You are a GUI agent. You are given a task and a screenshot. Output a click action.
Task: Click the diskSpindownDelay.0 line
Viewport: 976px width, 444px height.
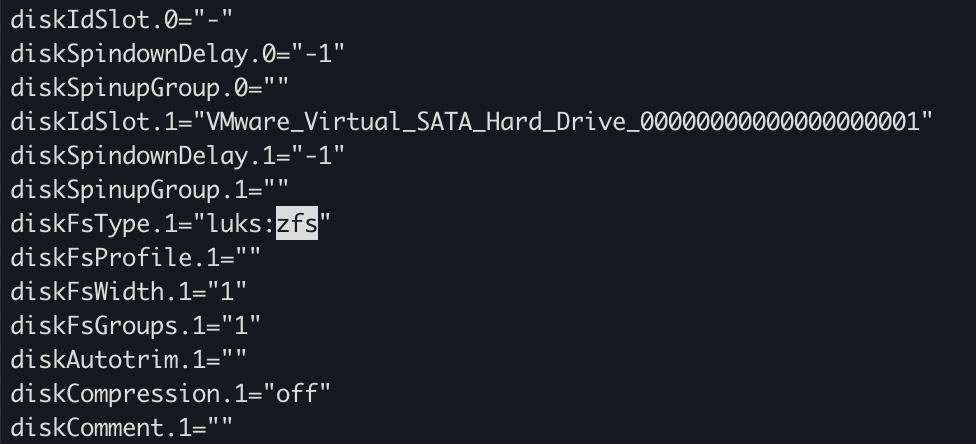tap(177, 54)
